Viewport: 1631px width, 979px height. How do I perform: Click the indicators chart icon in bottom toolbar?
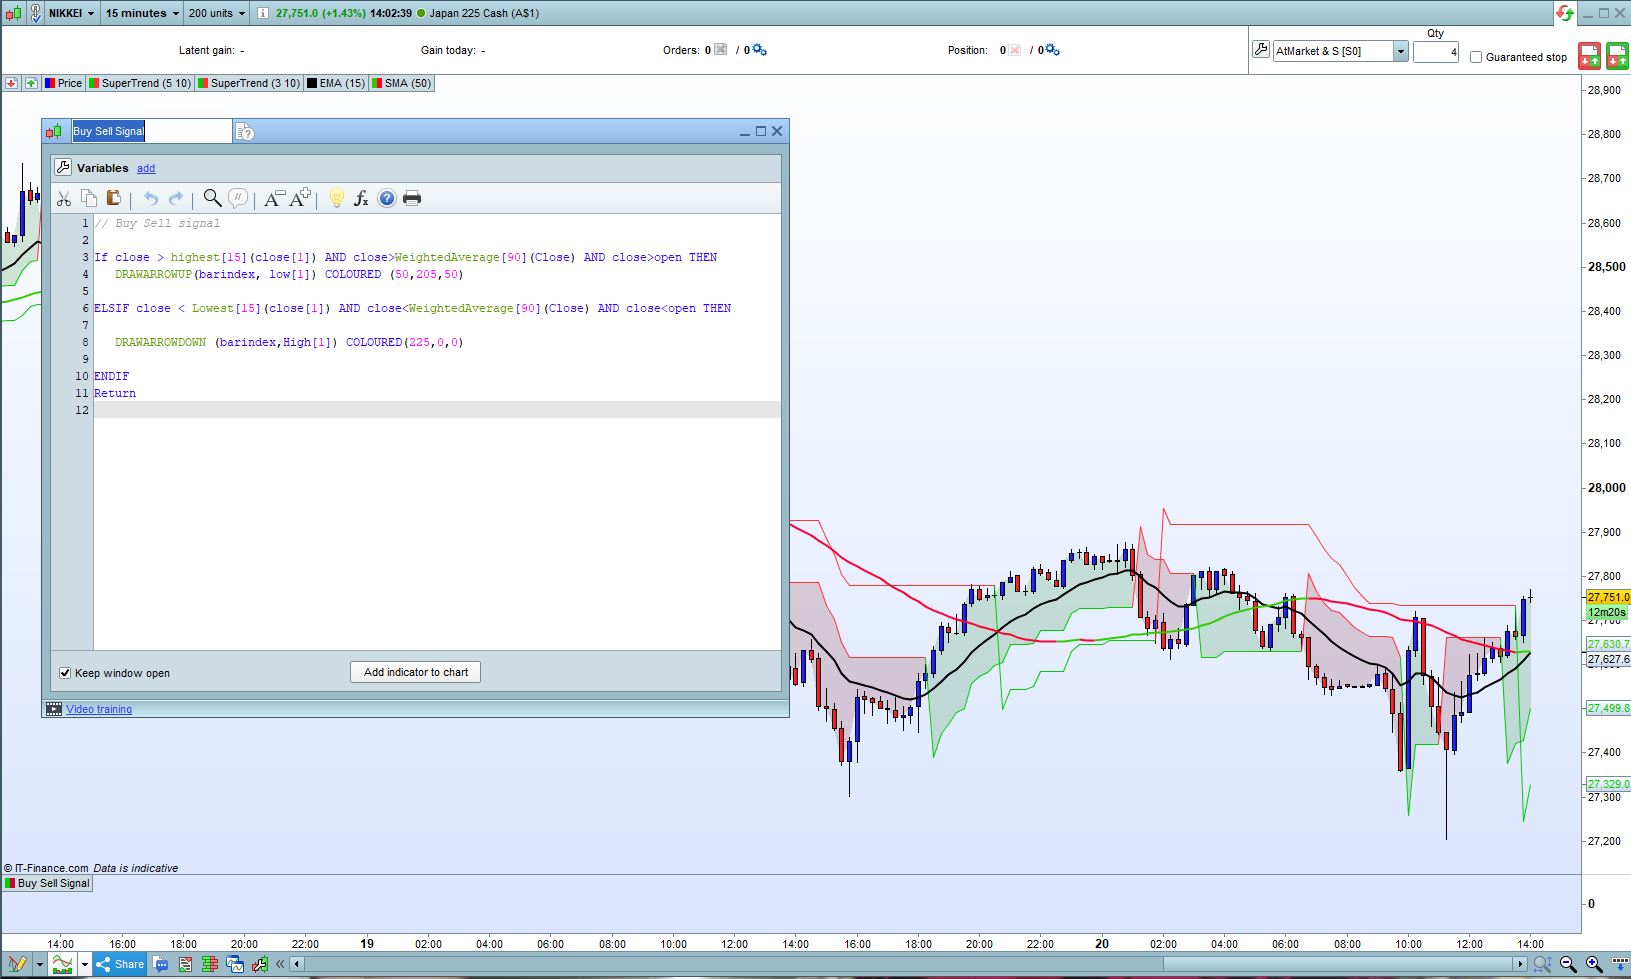click(62, 964)
